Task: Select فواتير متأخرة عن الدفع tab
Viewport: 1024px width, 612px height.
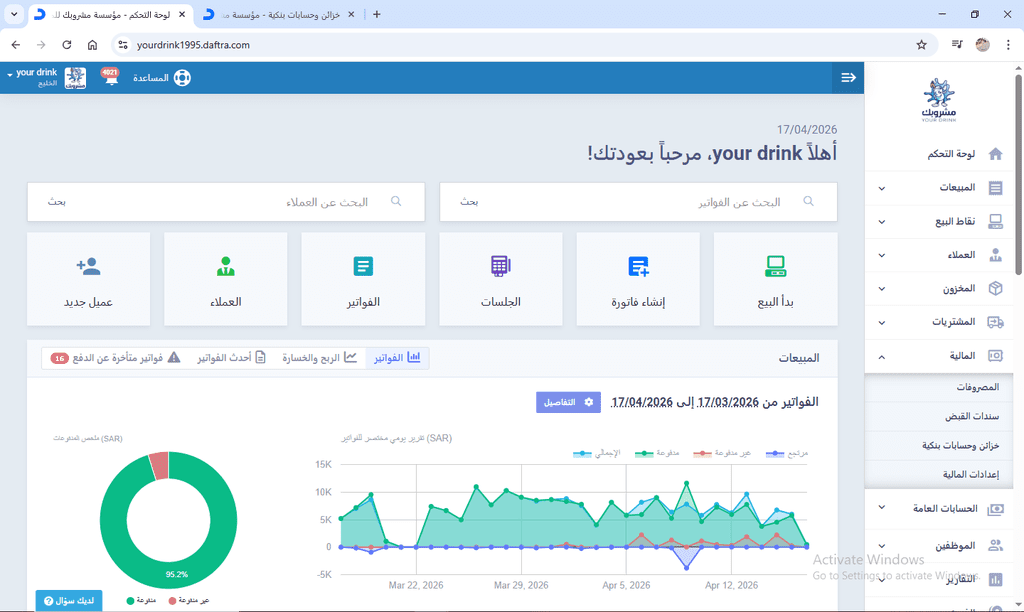Action: coord(110,358)
